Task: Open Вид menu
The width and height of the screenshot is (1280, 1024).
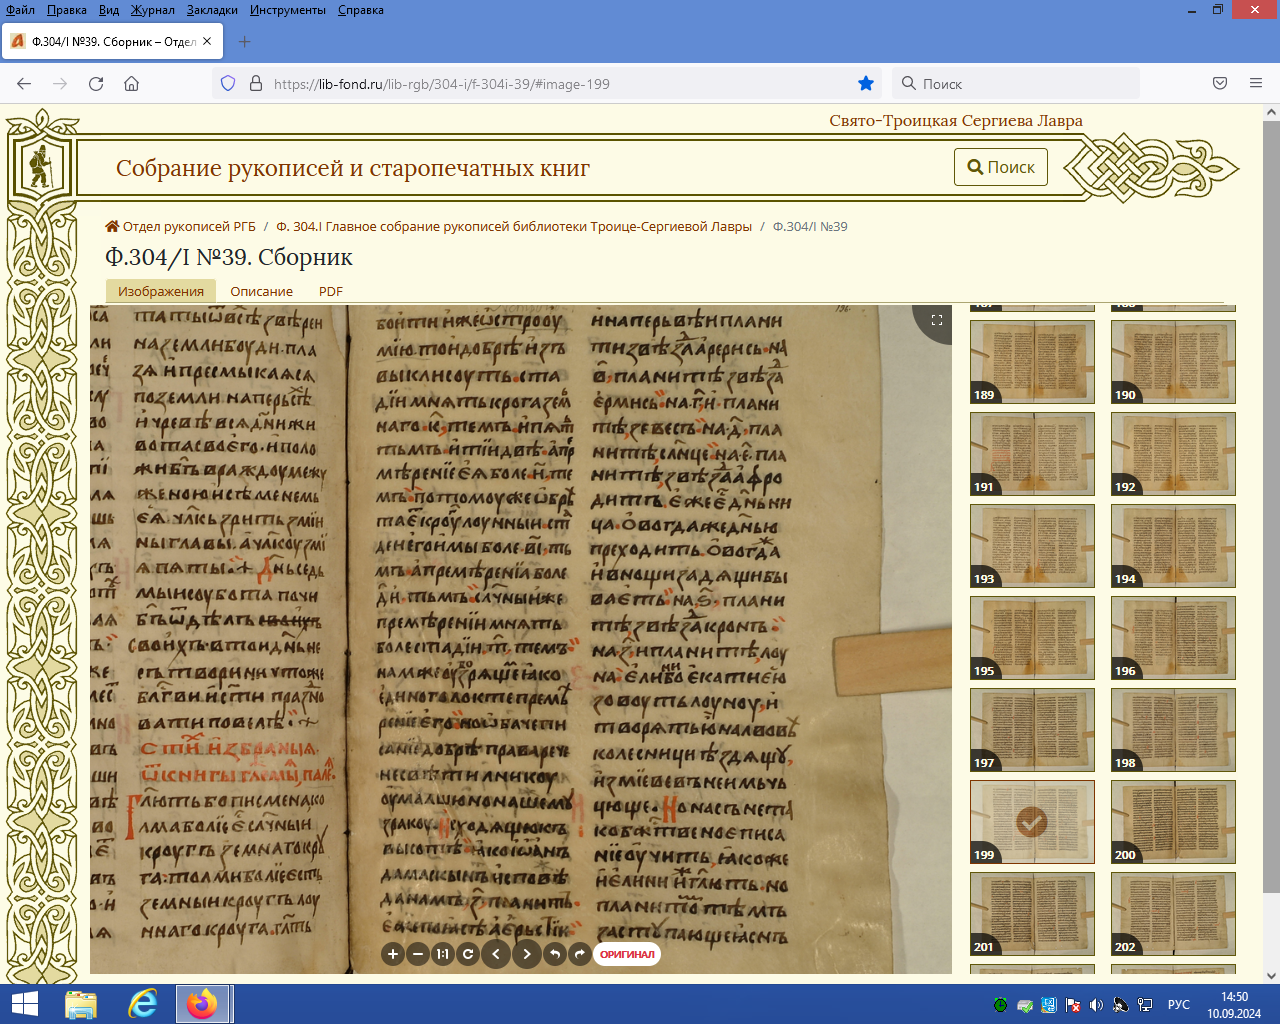Action: (109, 10)
